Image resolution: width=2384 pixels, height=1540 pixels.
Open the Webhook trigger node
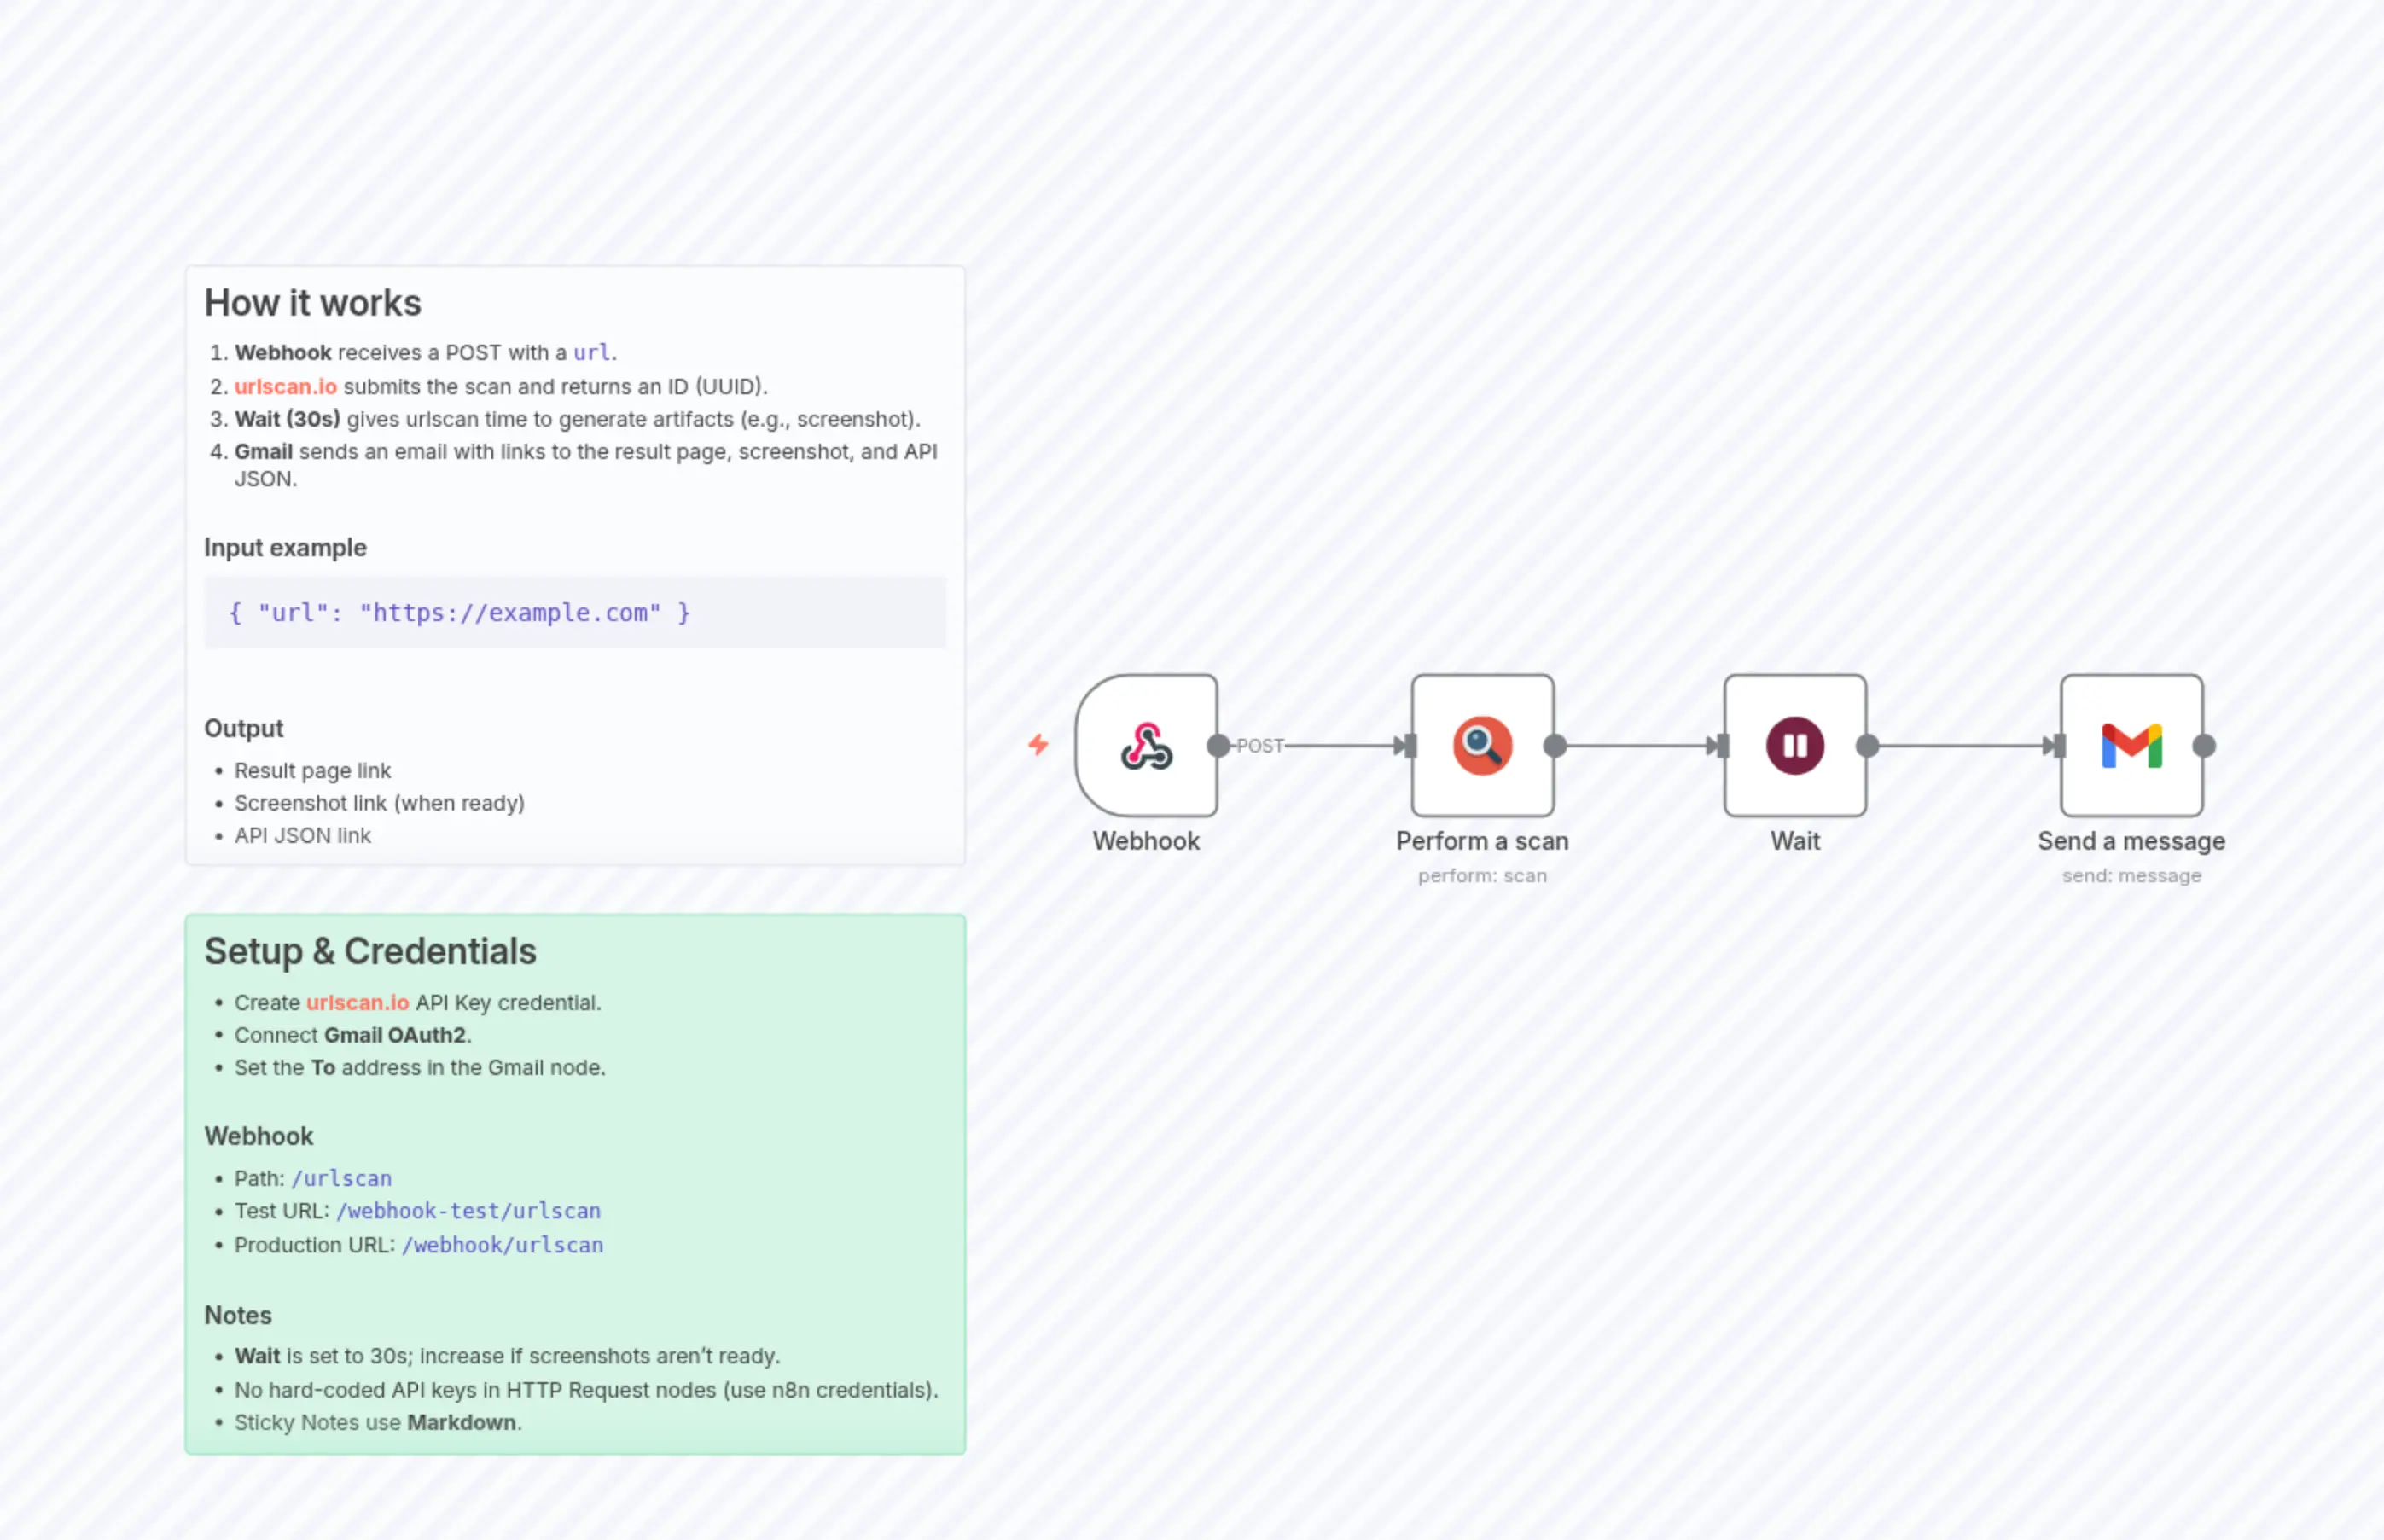point(1146,746)
